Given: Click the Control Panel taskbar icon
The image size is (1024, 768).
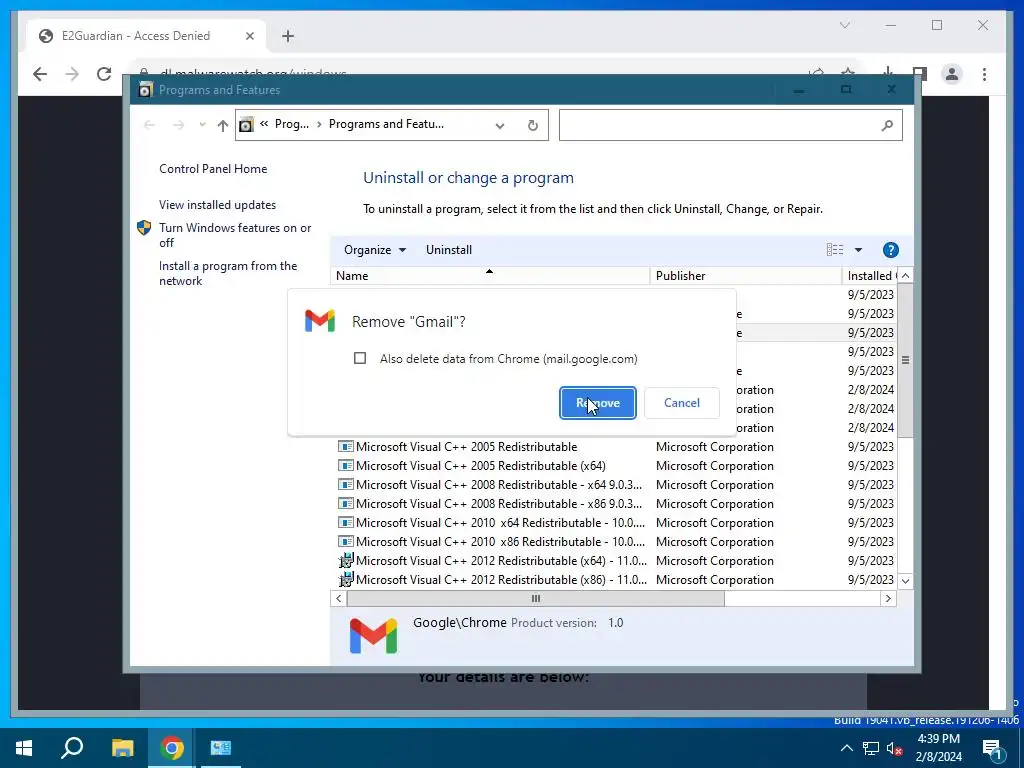Looking at the screenshot, I should point(221,748).
